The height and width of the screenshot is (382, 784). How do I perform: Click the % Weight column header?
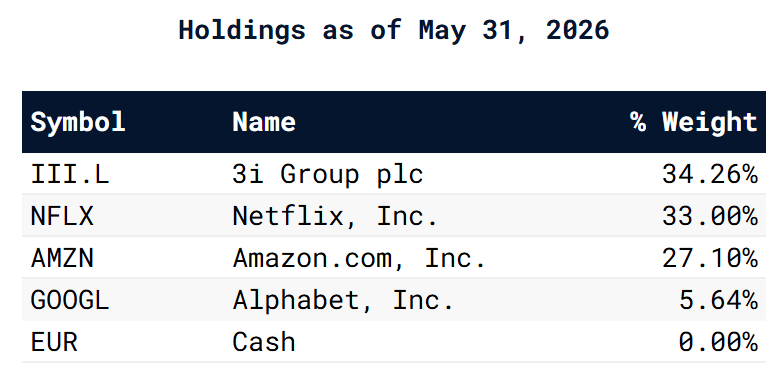coord(694,122)
